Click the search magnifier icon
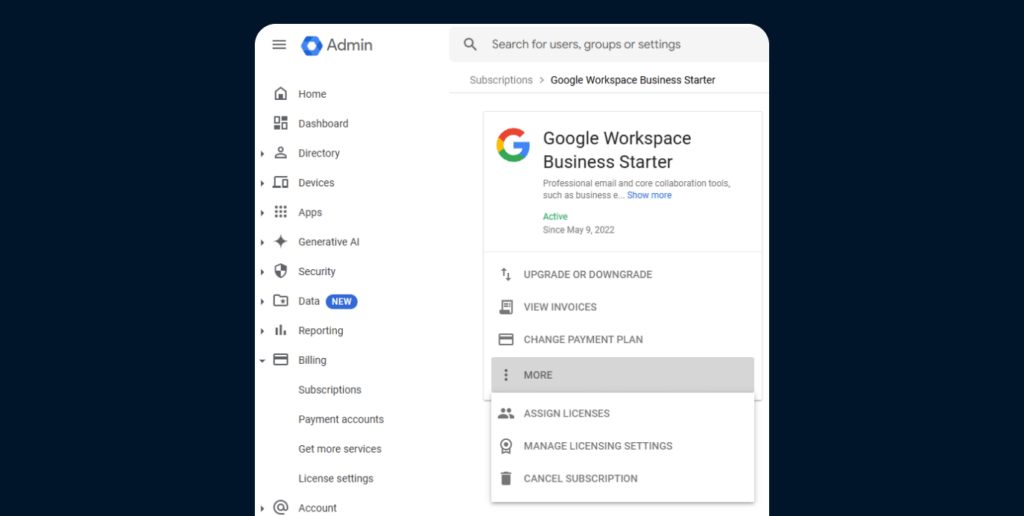The width and height of the screenshot is (1024, 516). pos(470,44)
